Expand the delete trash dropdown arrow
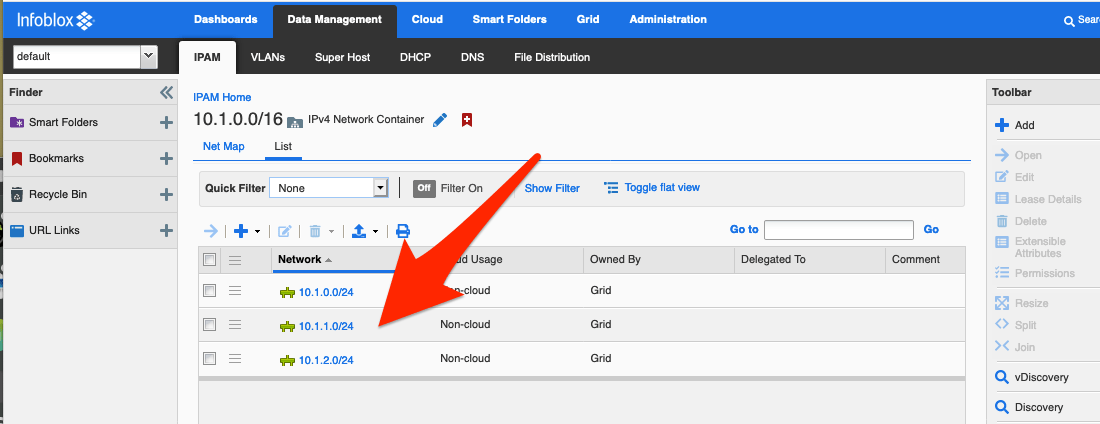Viewport: 1100px width, 424px height. coord(331,231)
